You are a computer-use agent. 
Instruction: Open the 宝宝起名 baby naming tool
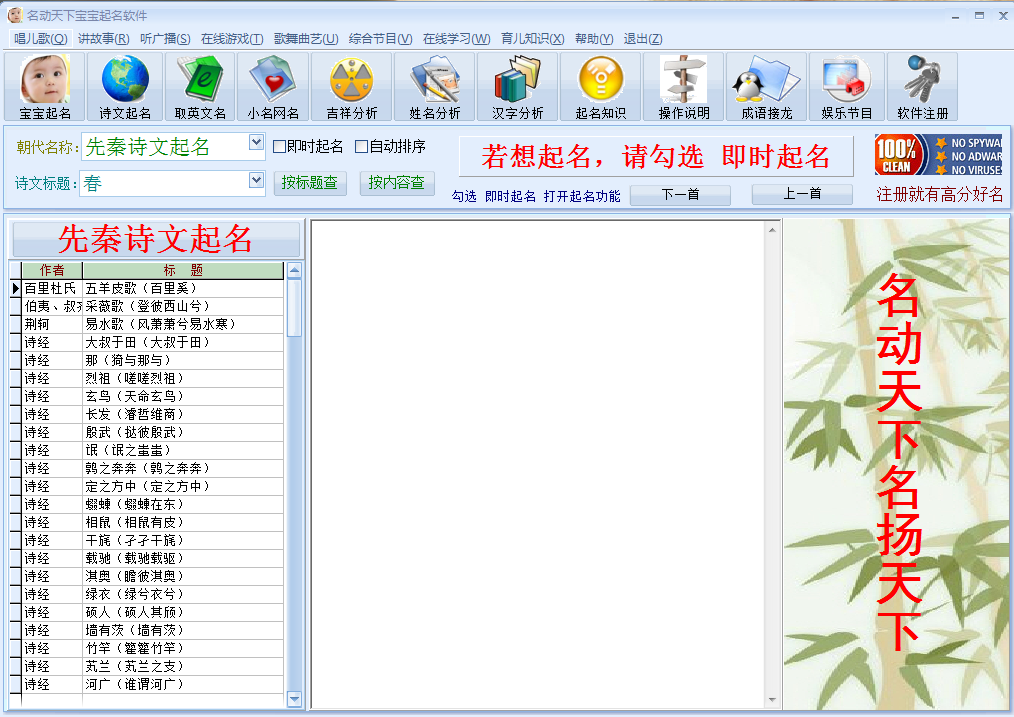[45, 87]
